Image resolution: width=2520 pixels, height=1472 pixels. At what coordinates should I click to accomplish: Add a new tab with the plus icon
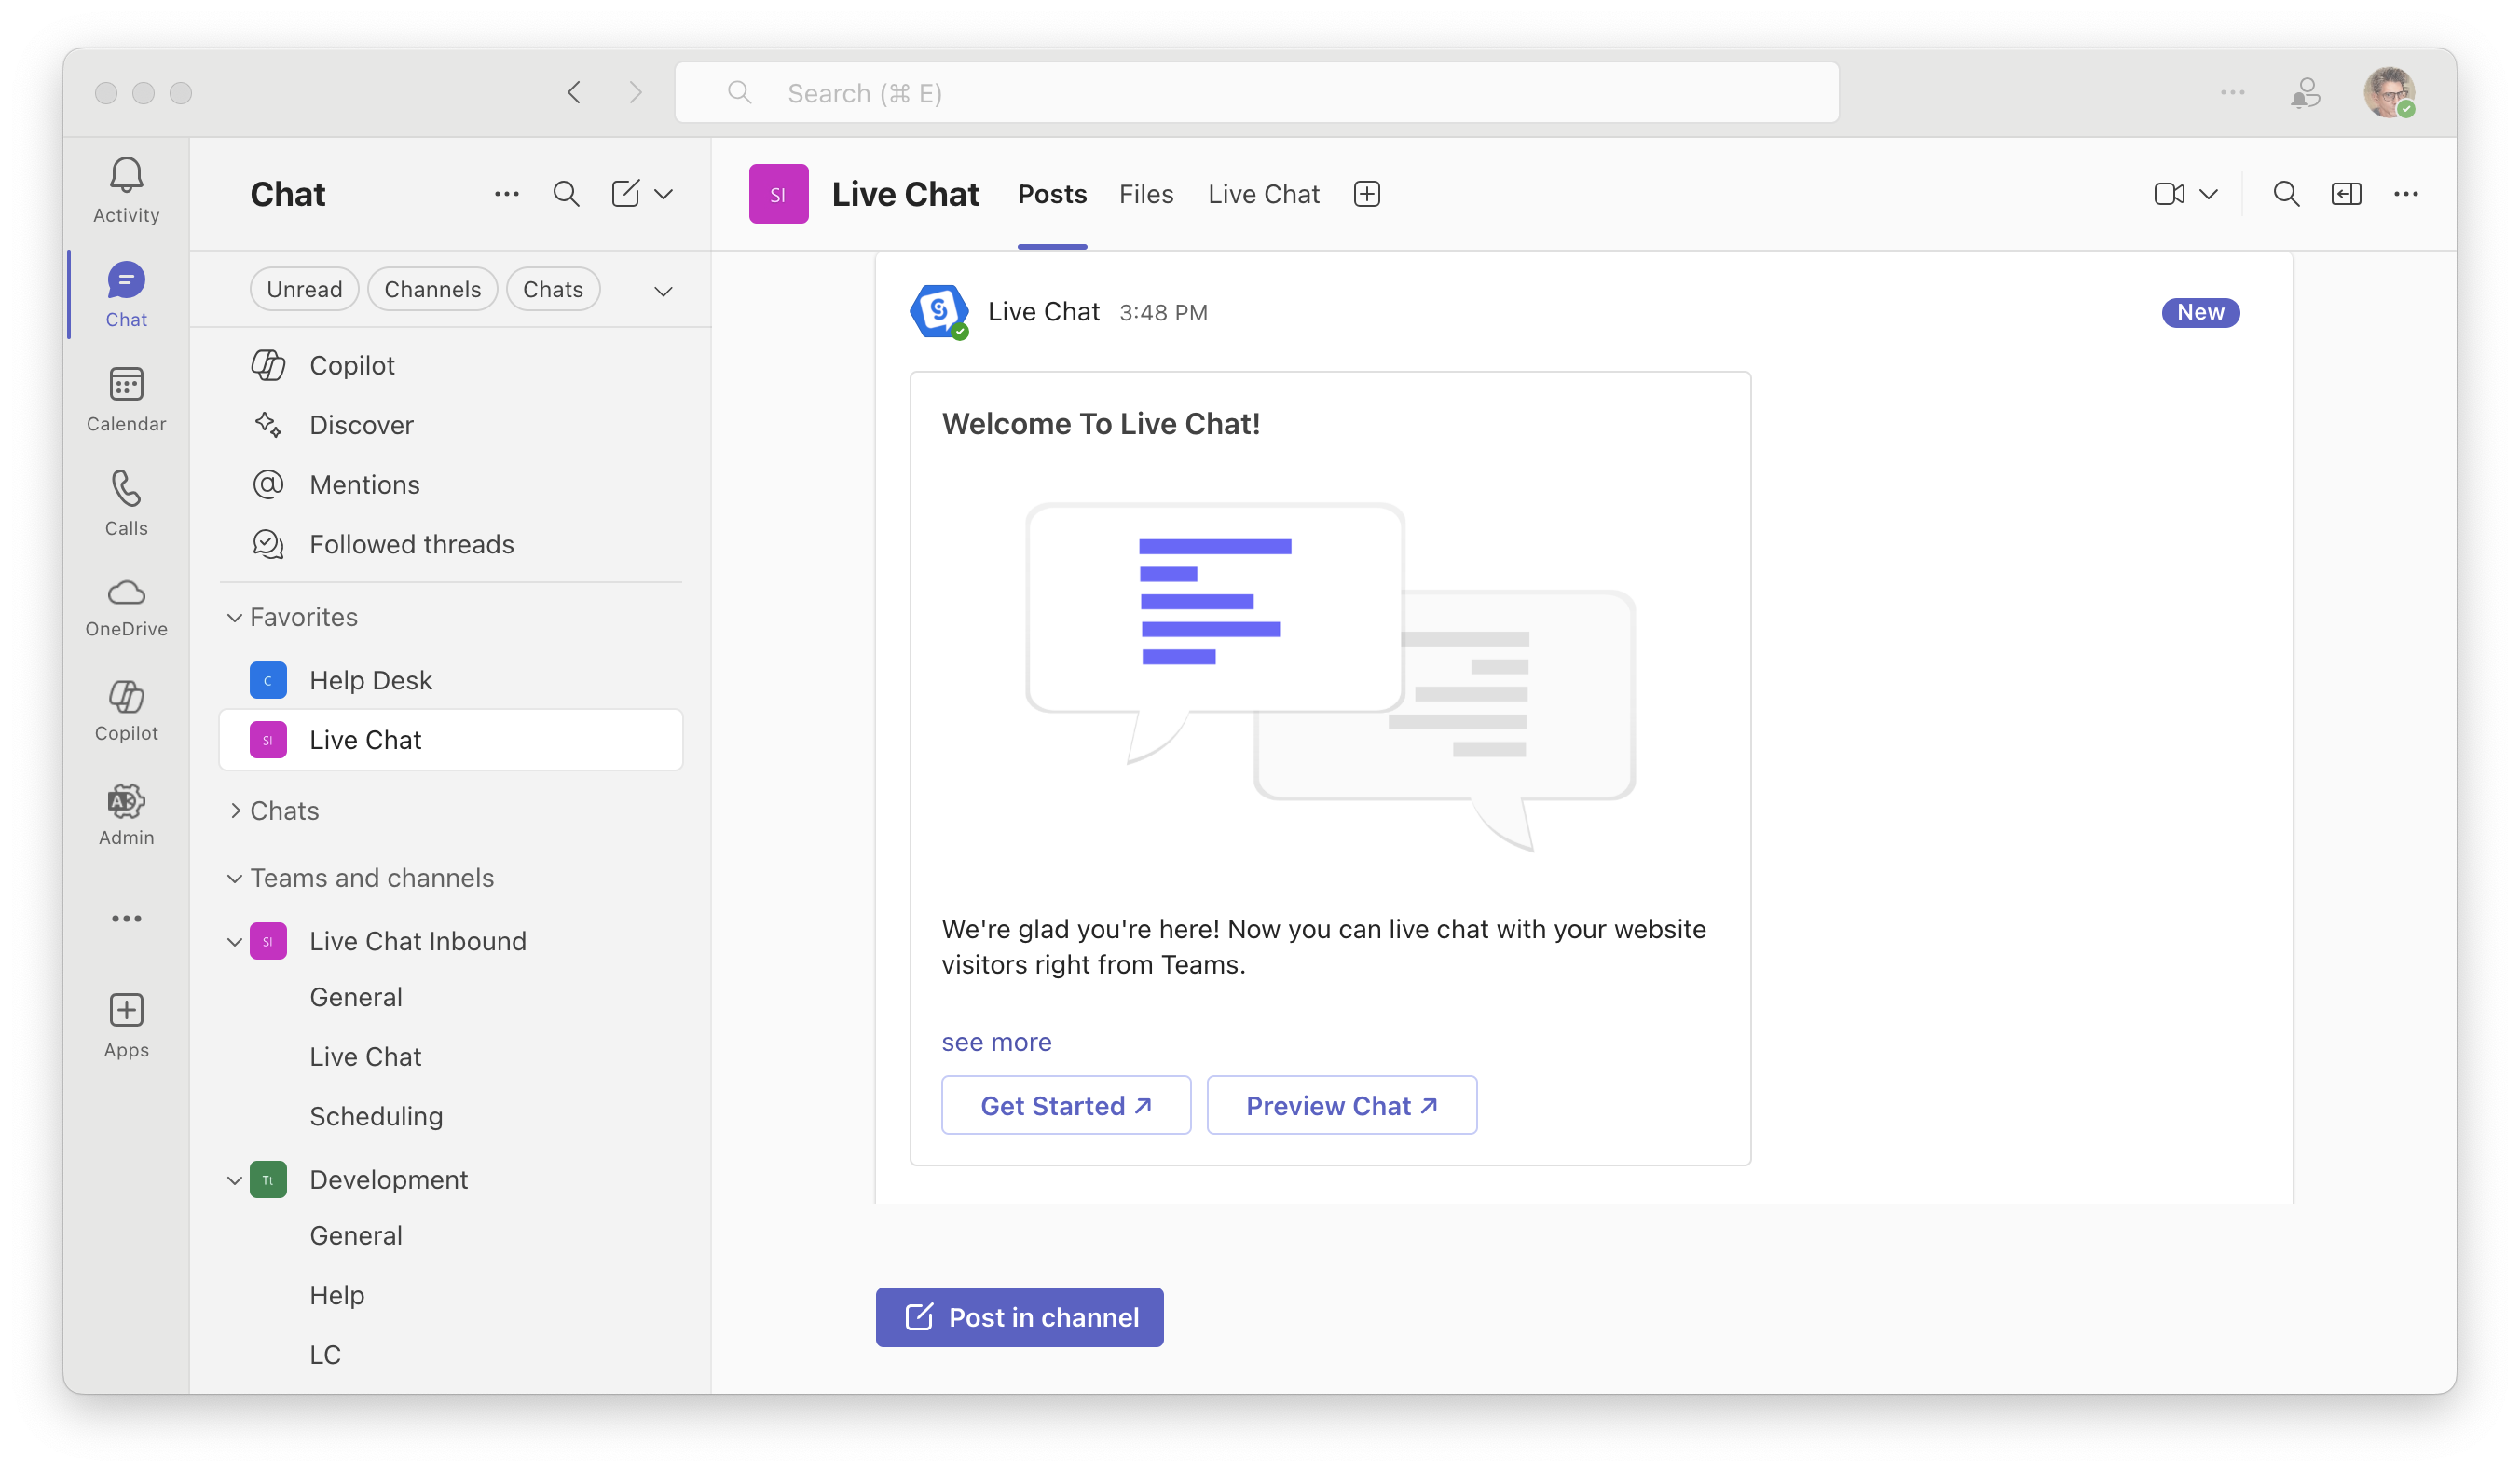1366,193
